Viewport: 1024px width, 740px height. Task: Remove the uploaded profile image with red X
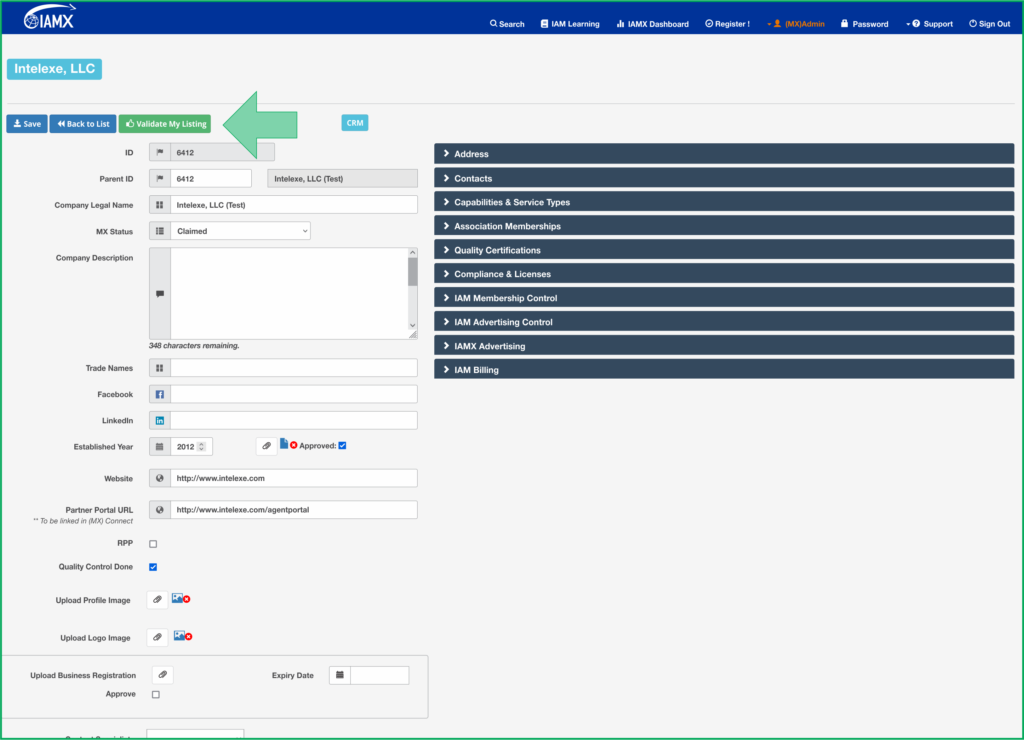[x=187, y=599]
